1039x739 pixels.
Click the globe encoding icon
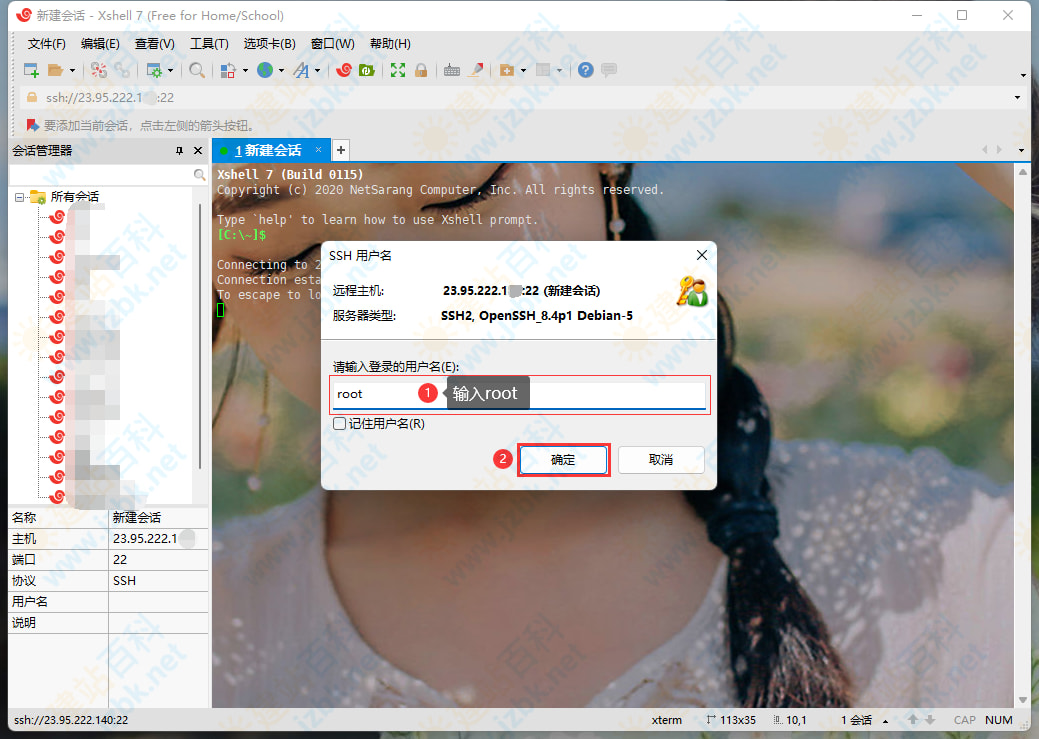[x=265, y=70]
